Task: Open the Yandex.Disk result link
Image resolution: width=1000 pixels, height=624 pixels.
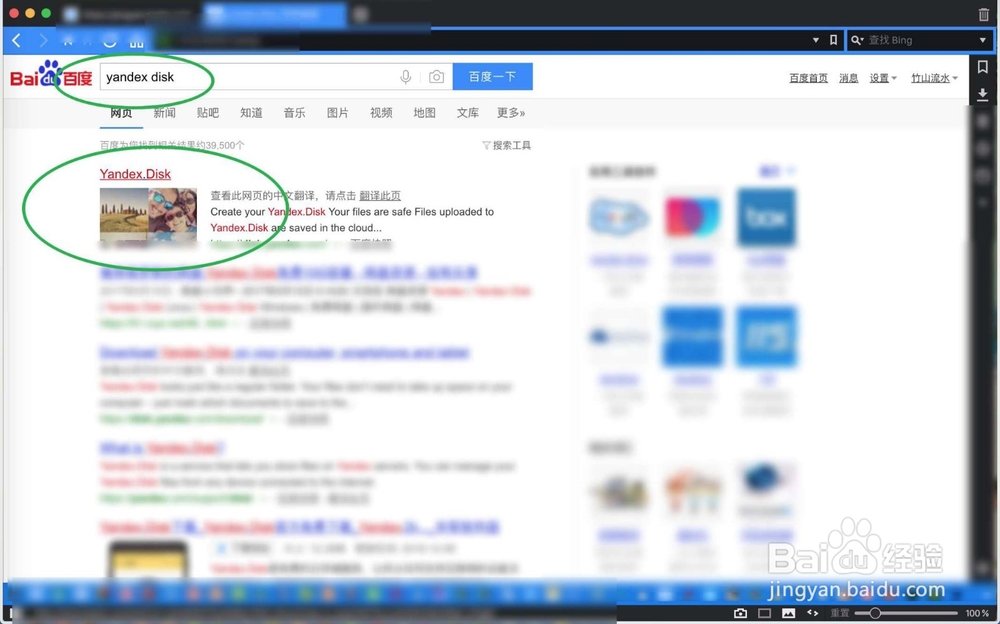Action: tap(135, 174)
